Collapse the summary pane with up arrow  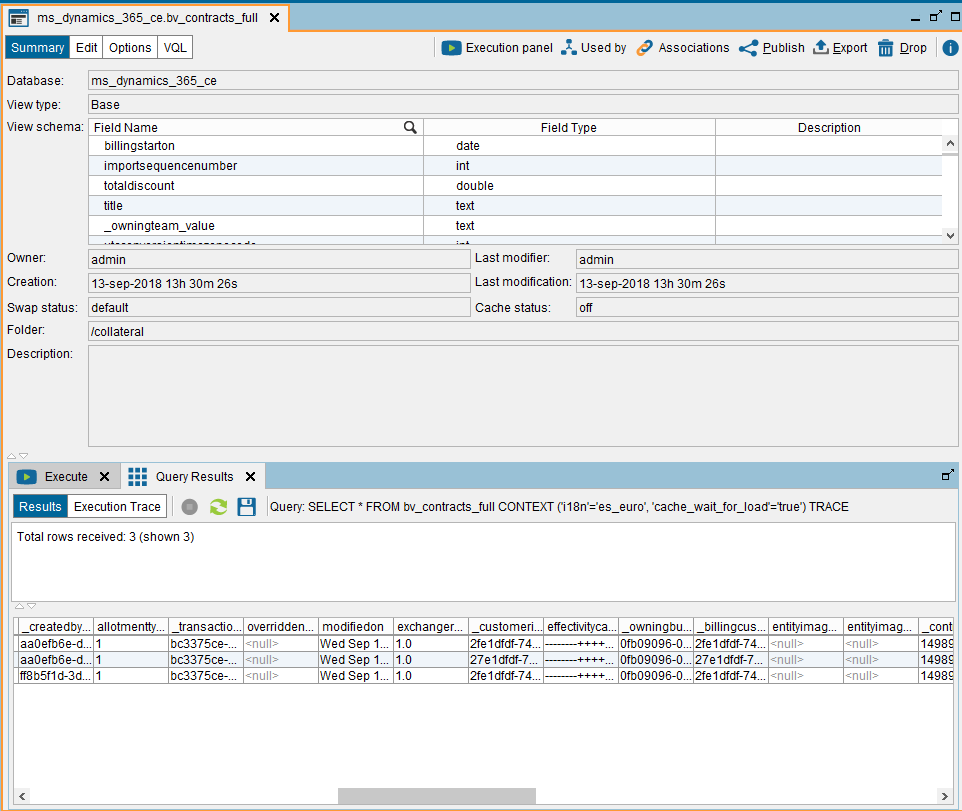click(11, 456)
